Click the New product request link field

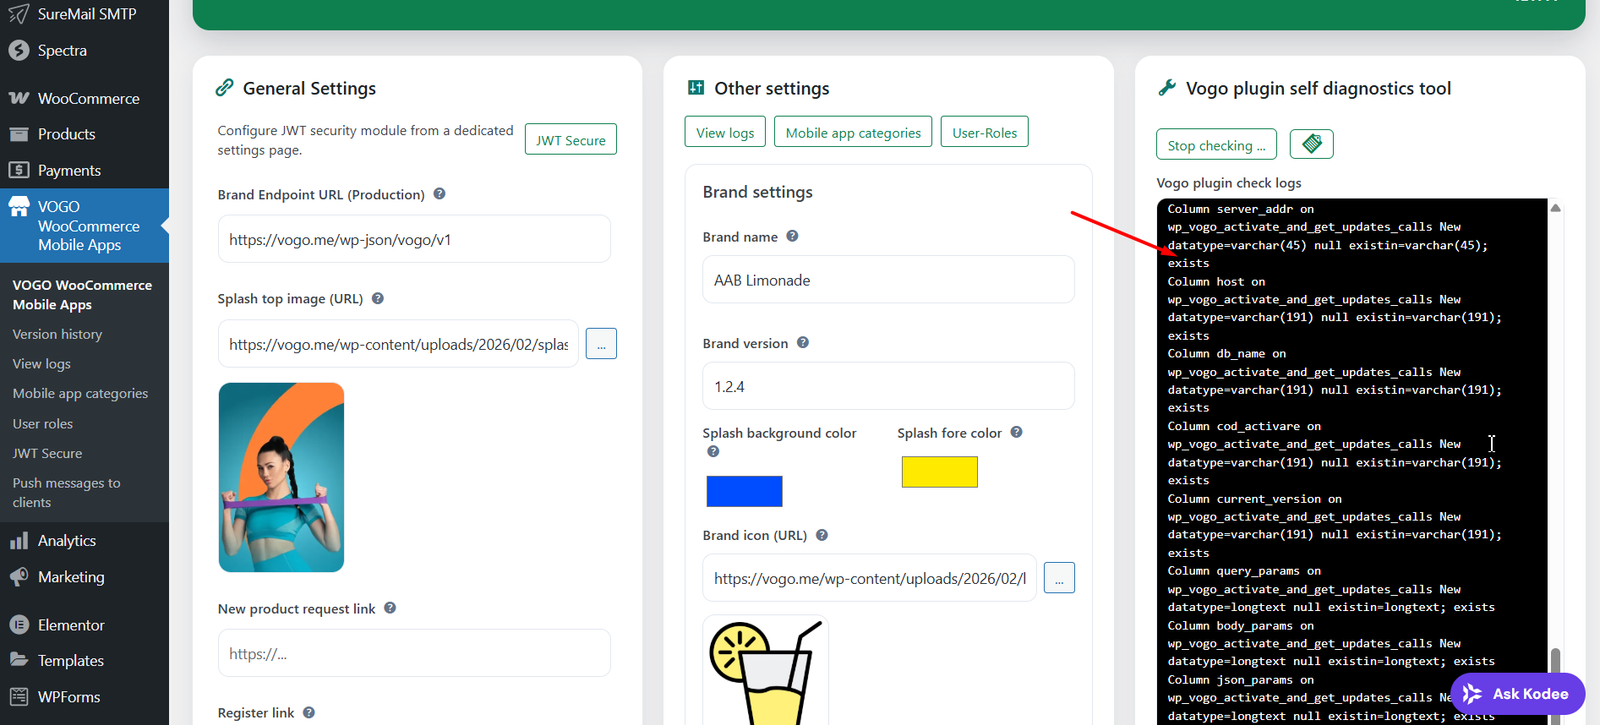click(414, 653)
